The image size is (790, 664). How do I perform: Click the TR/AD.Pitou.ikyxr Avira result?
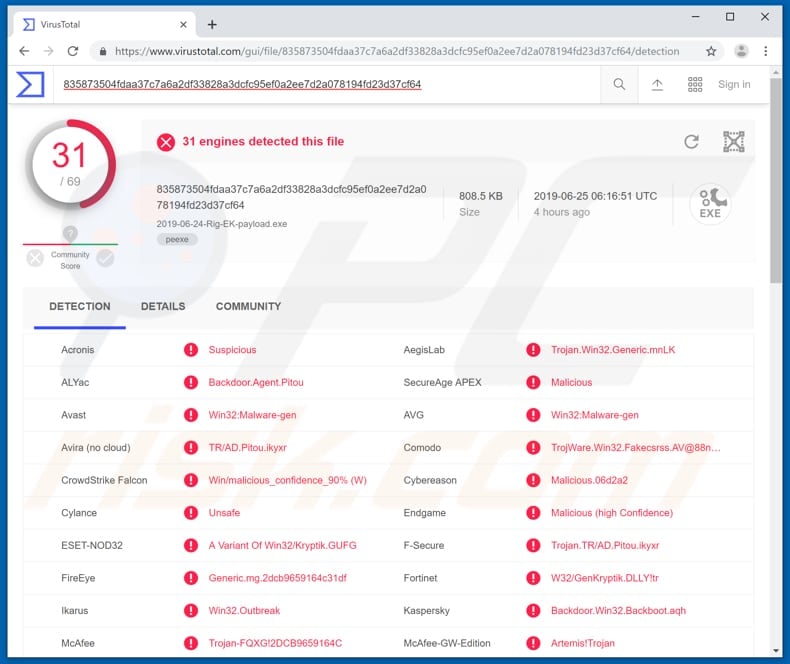247,447
